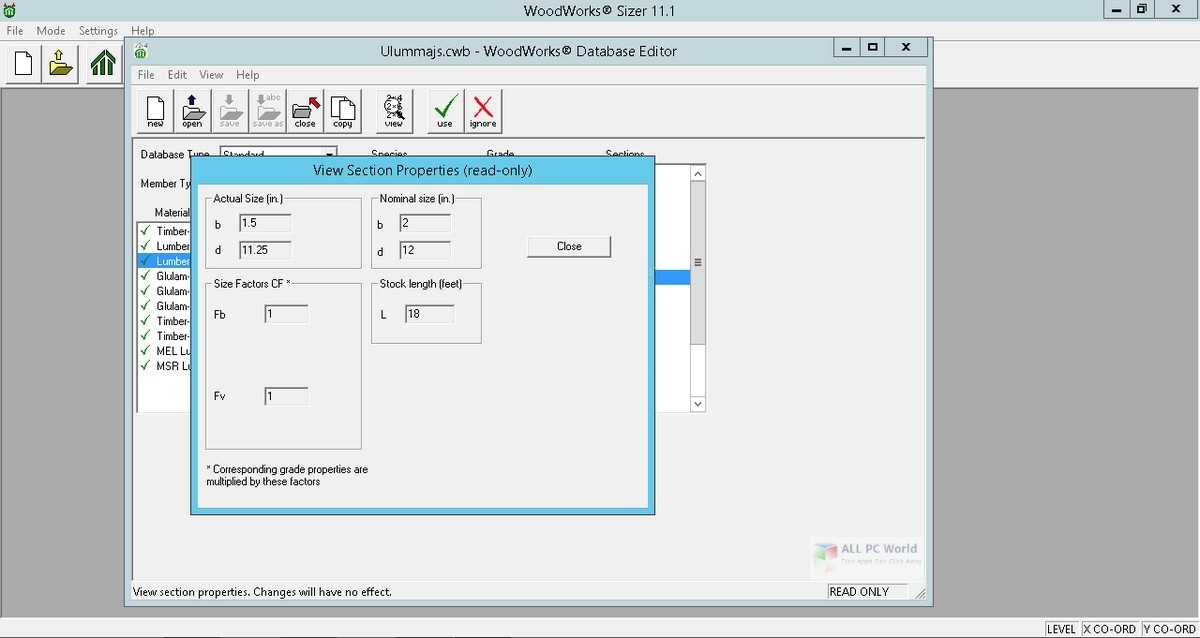Click the 'close' folder icon in the toolbar
Screen dimensions: 1200x638
(304, 111)
